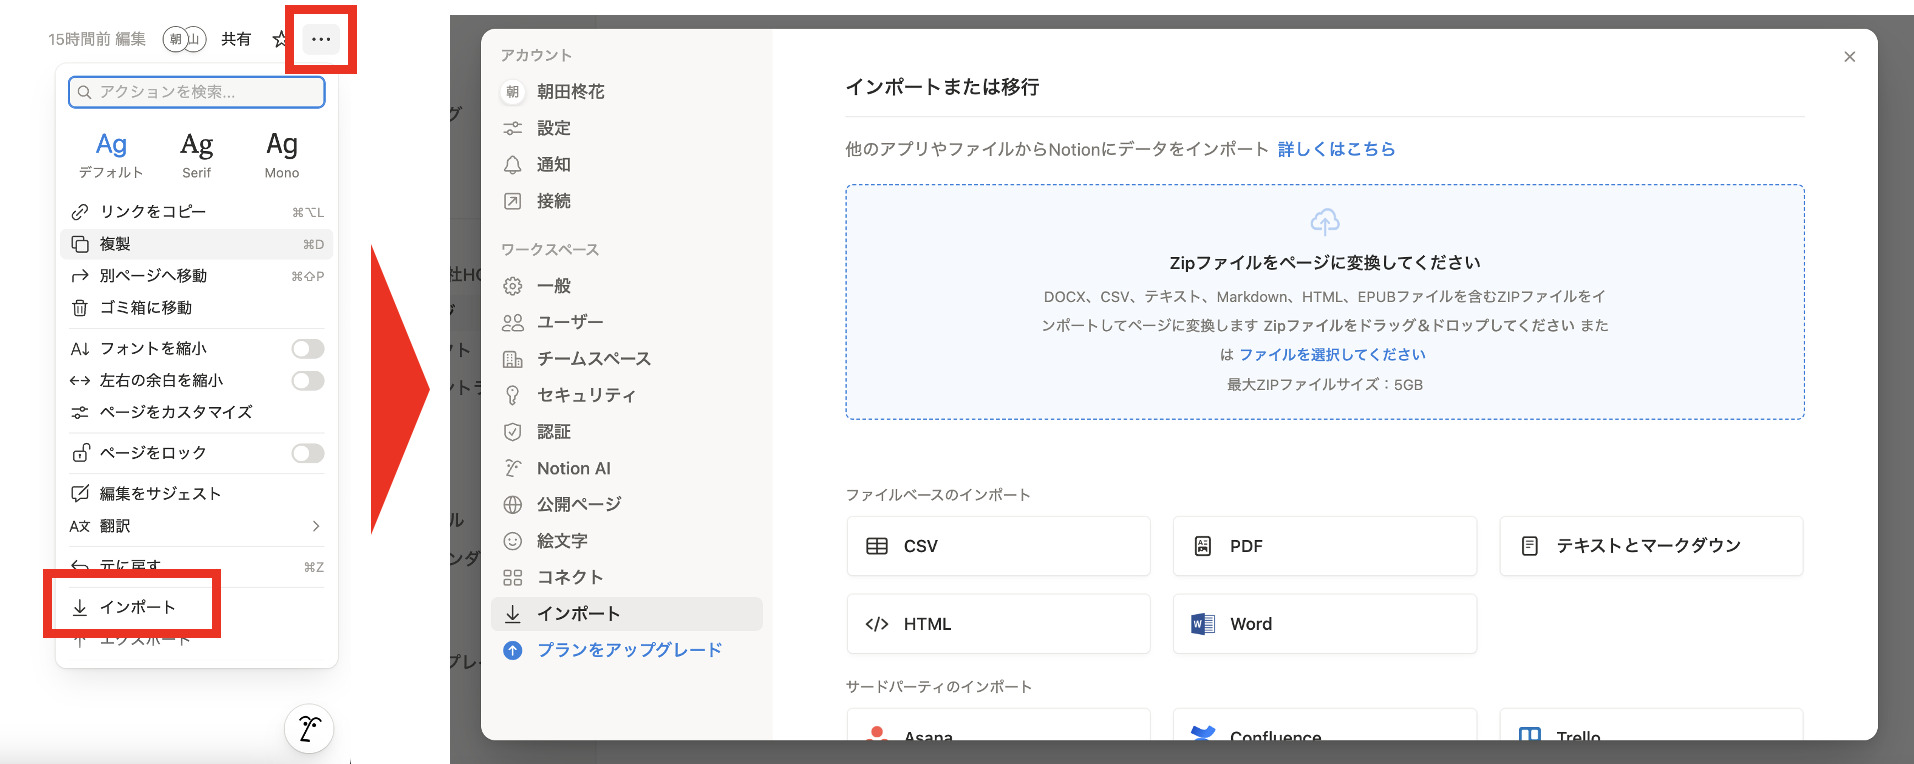
Task: Click the grid icon beside コネクト
Action: click(513, 577)
